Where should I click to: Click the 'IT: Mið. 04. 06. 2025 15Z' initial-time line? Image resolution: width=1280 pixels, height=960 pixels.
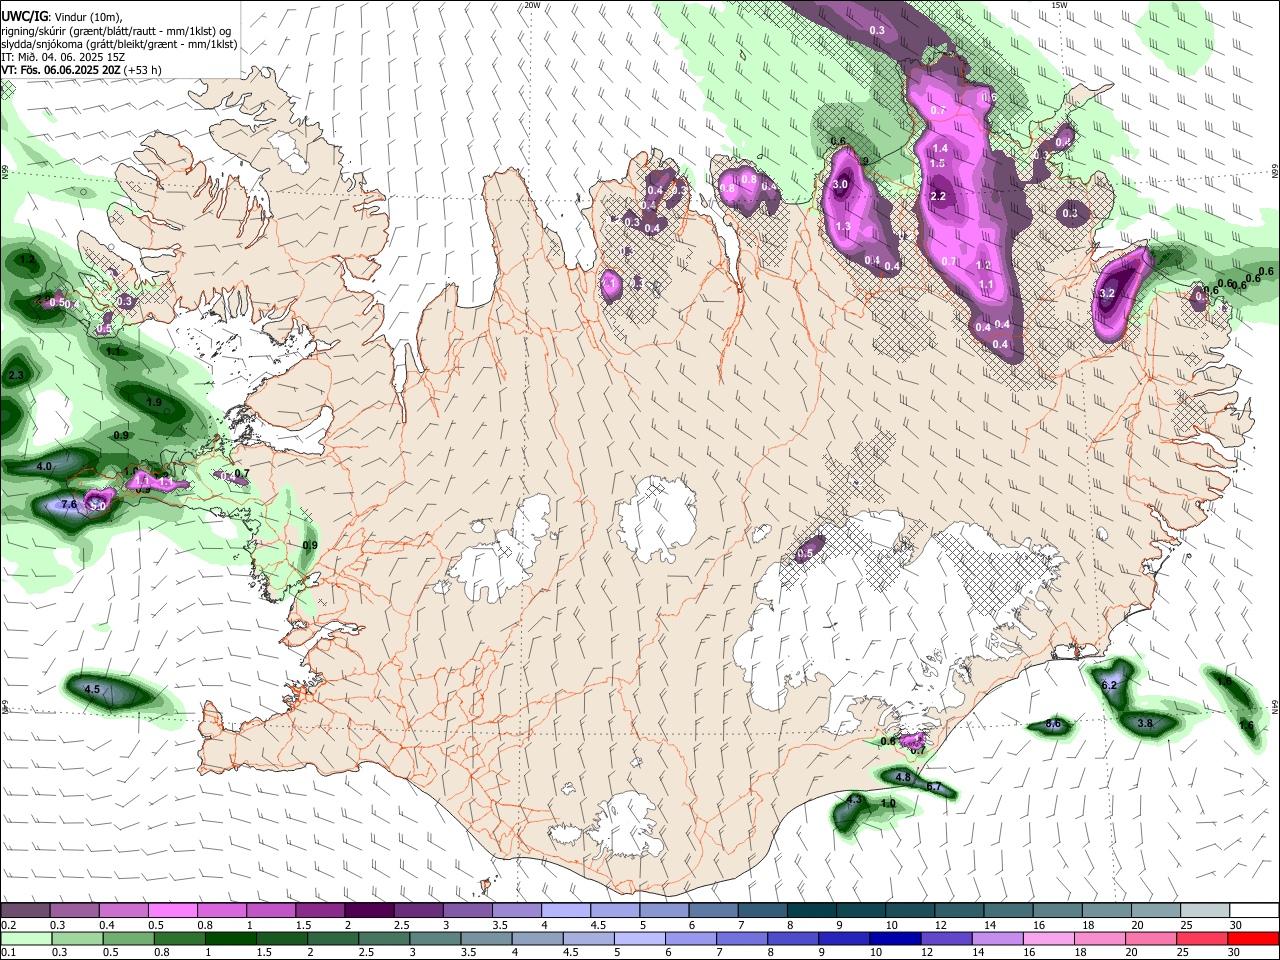[63, 57]
